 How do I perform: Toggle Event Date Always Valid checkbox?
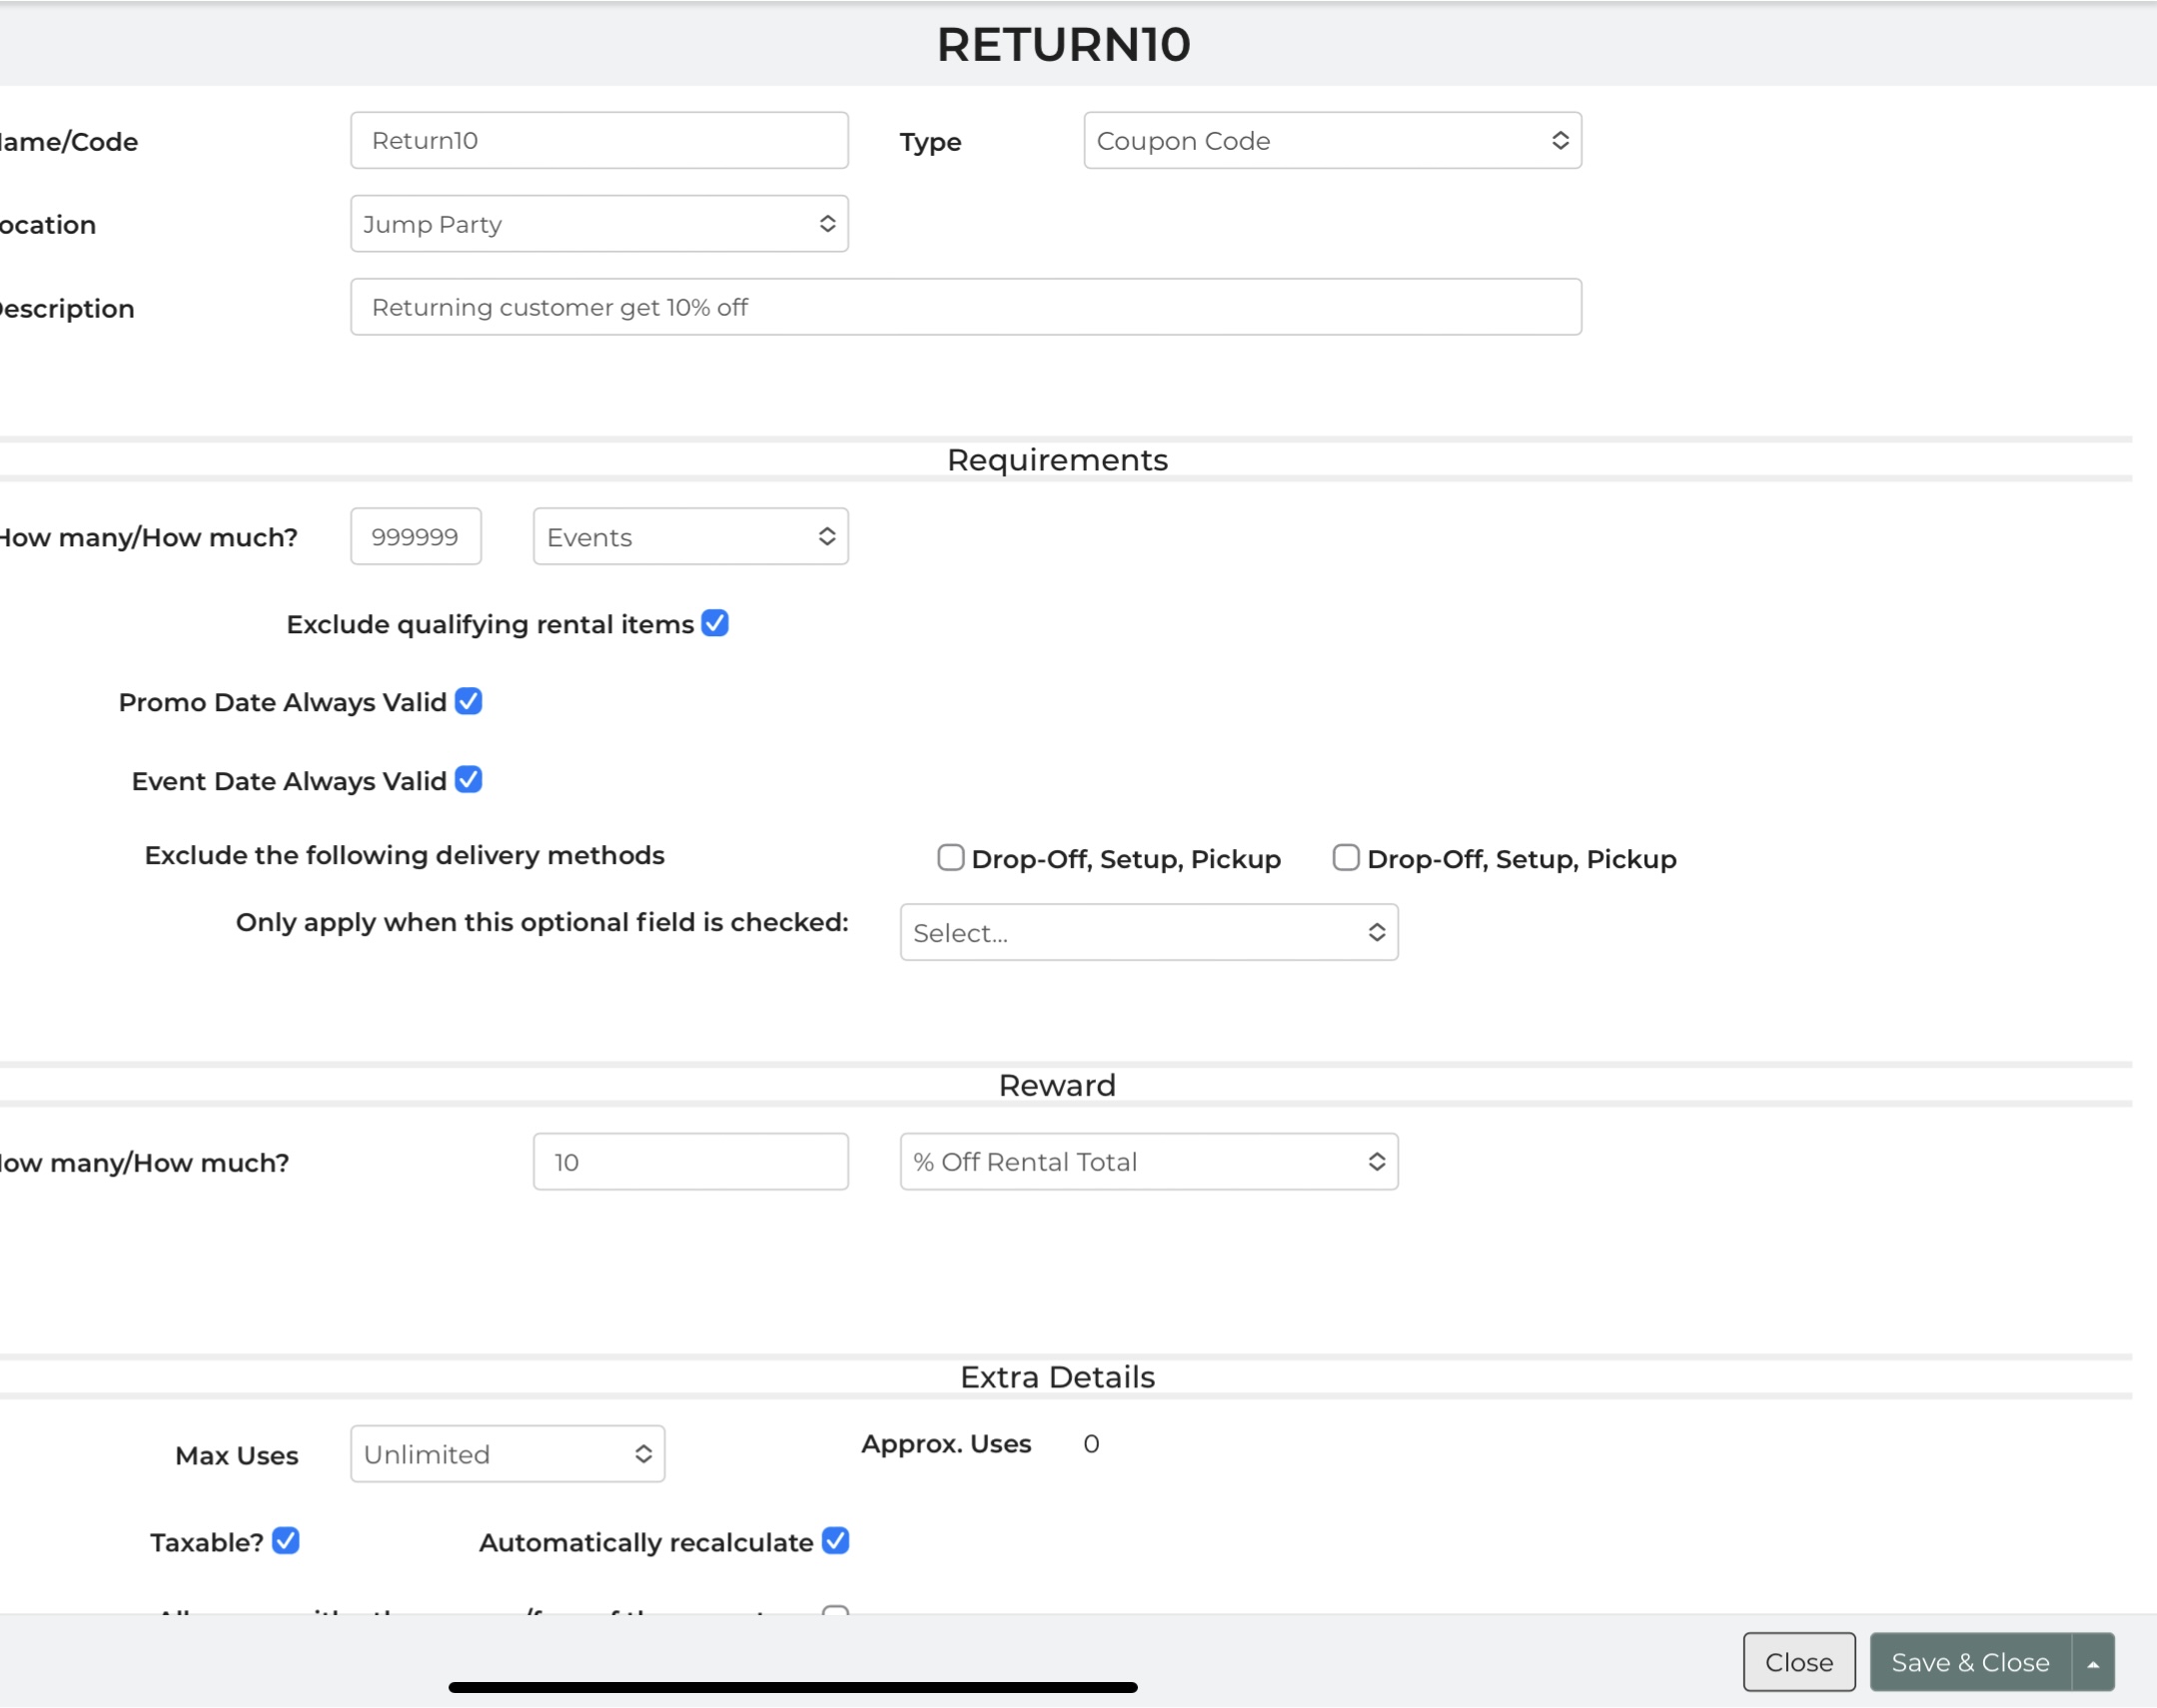[x=468, y=780]
